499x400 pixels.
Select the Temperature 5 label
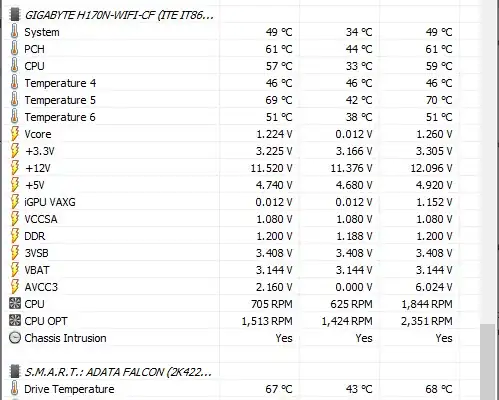point(60,100)
